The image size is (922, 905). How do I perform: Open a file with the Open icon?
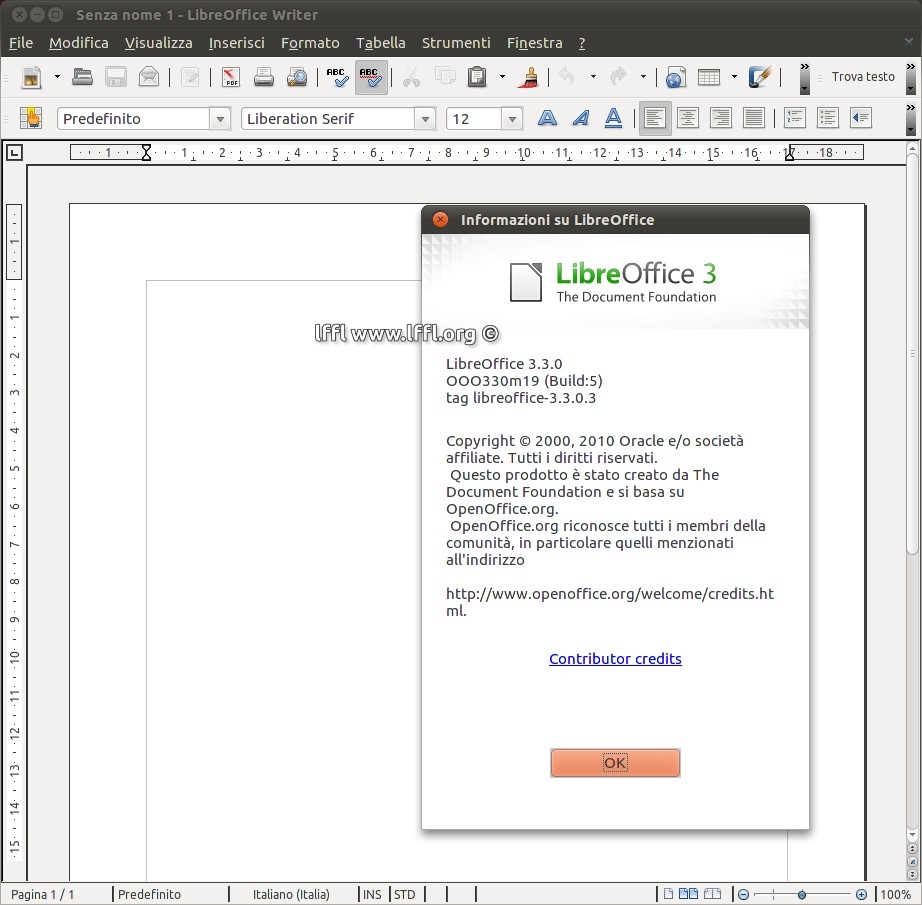(82, 77)
